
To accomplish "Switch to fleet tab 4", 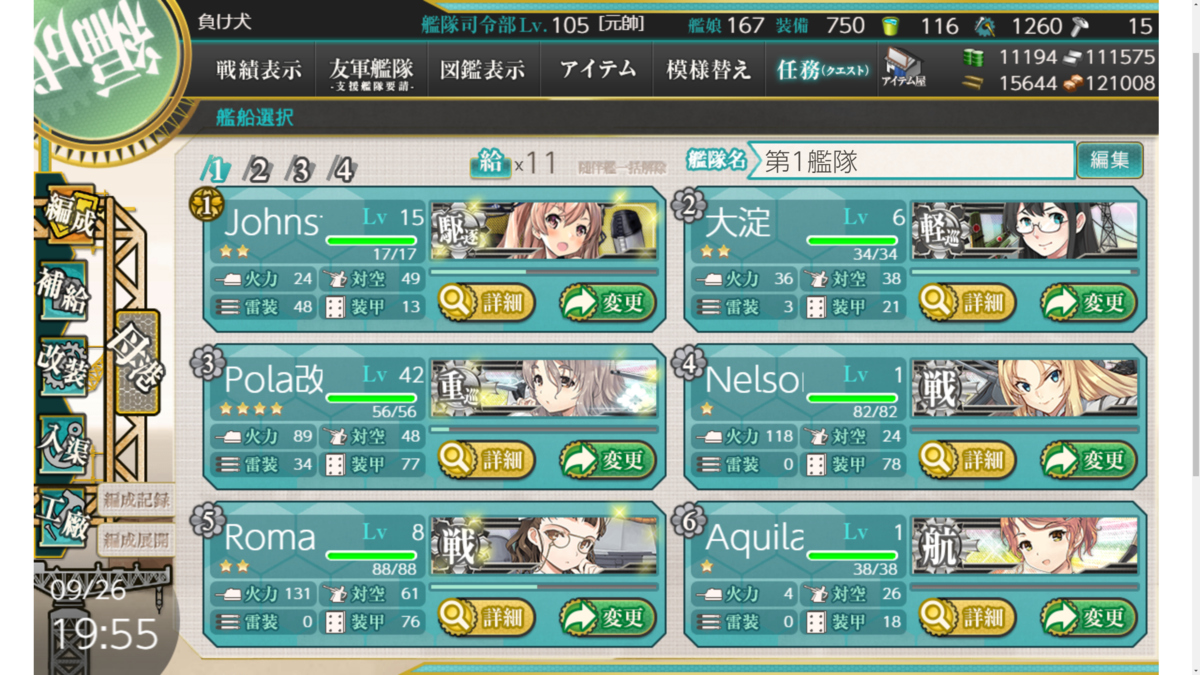I will pyautogui.click(x=342, y=169).
